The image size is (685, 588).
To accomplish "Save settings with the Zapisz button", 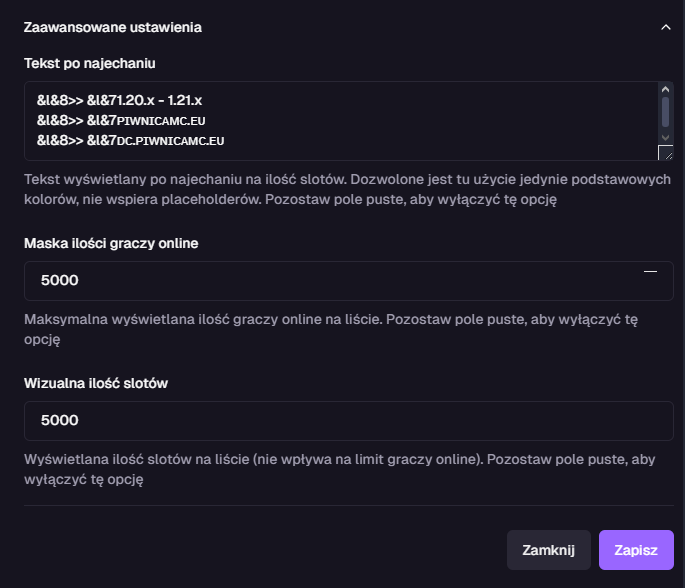I will [x=635, y=550].
